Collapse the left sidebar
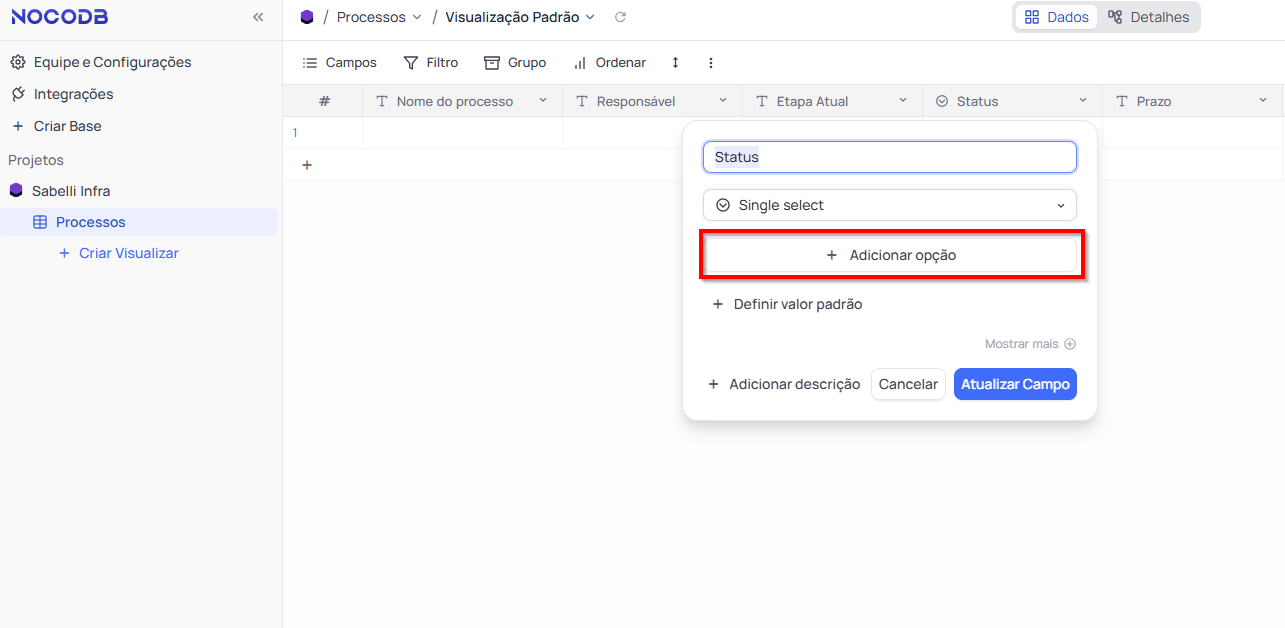Screen dimensions: 1285x628 258,17
